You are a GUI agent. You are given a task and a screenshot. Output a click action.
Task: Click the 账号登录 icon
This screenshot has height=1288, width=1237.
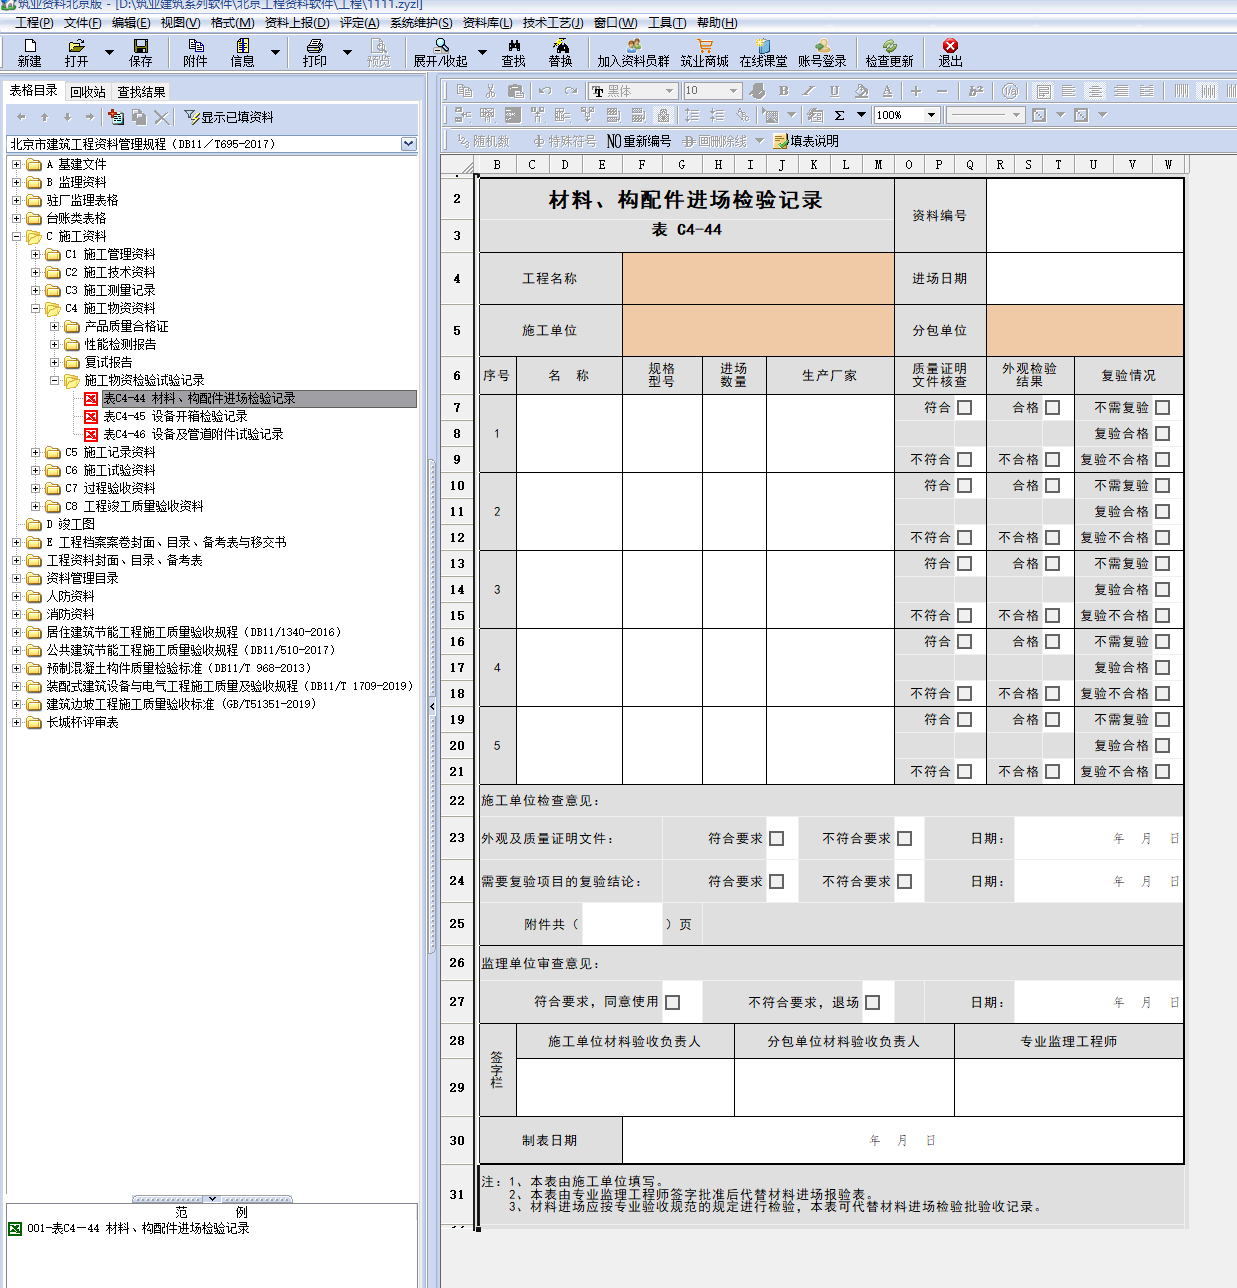tap(822, 46)
